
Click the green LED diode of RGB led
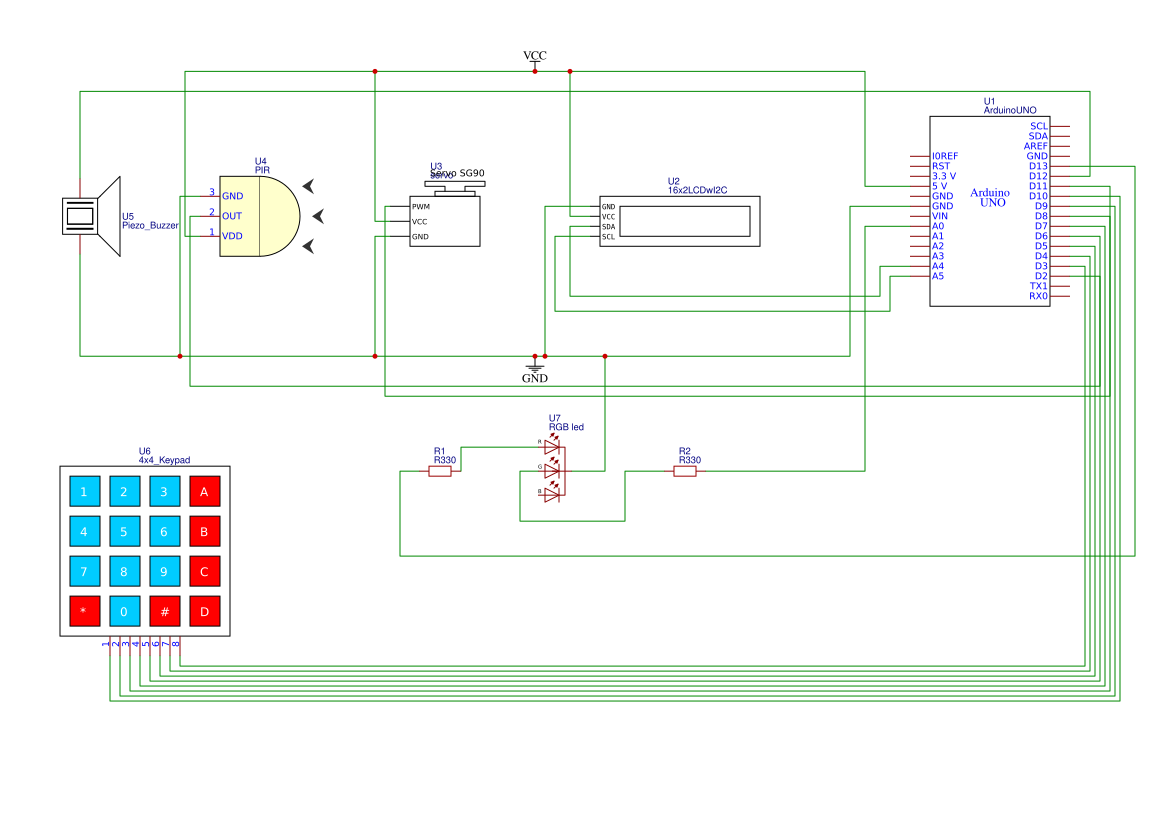pyautogui.click(x=552, y=470)
